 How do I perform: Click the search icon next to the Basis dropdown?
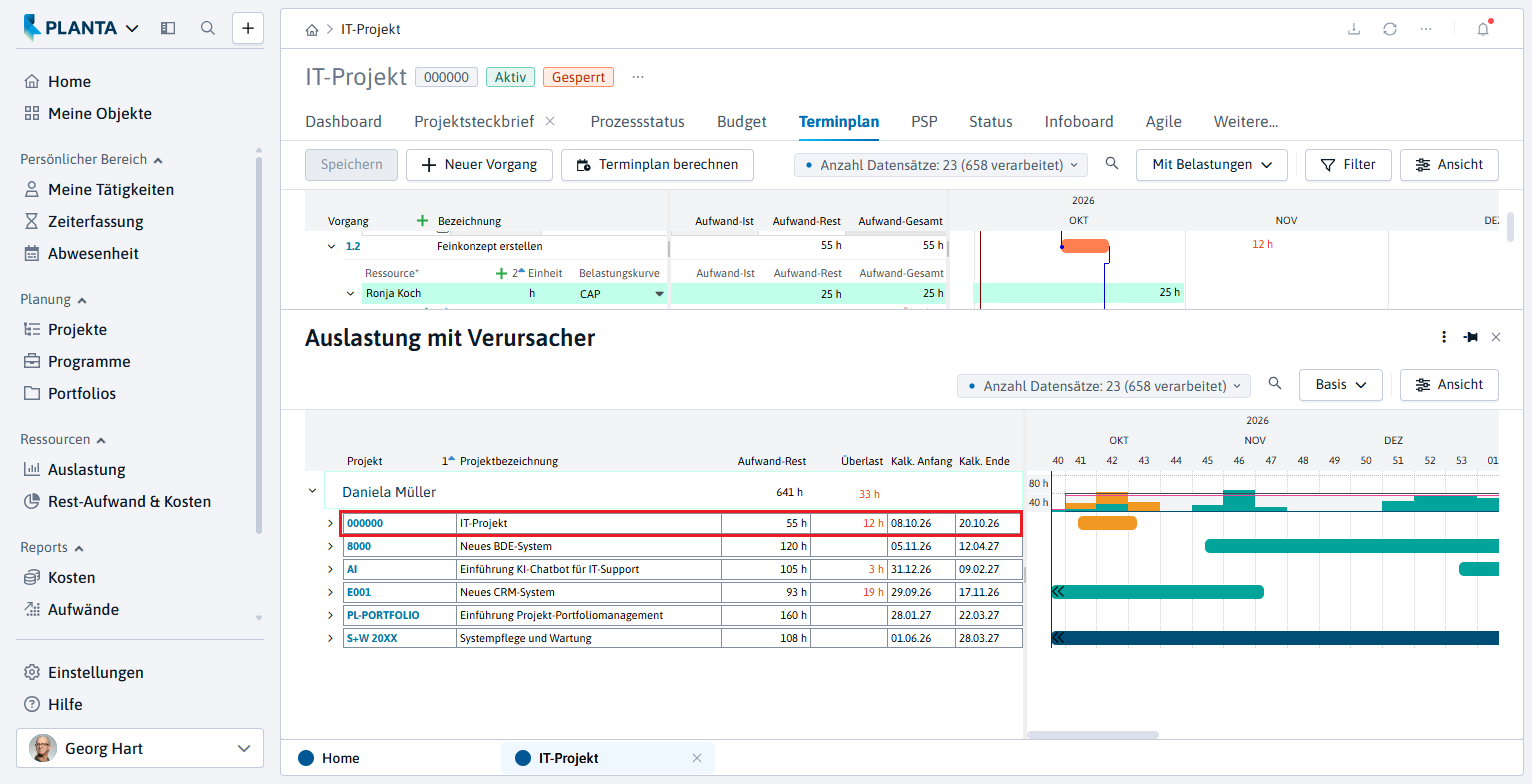(1275, 384)
